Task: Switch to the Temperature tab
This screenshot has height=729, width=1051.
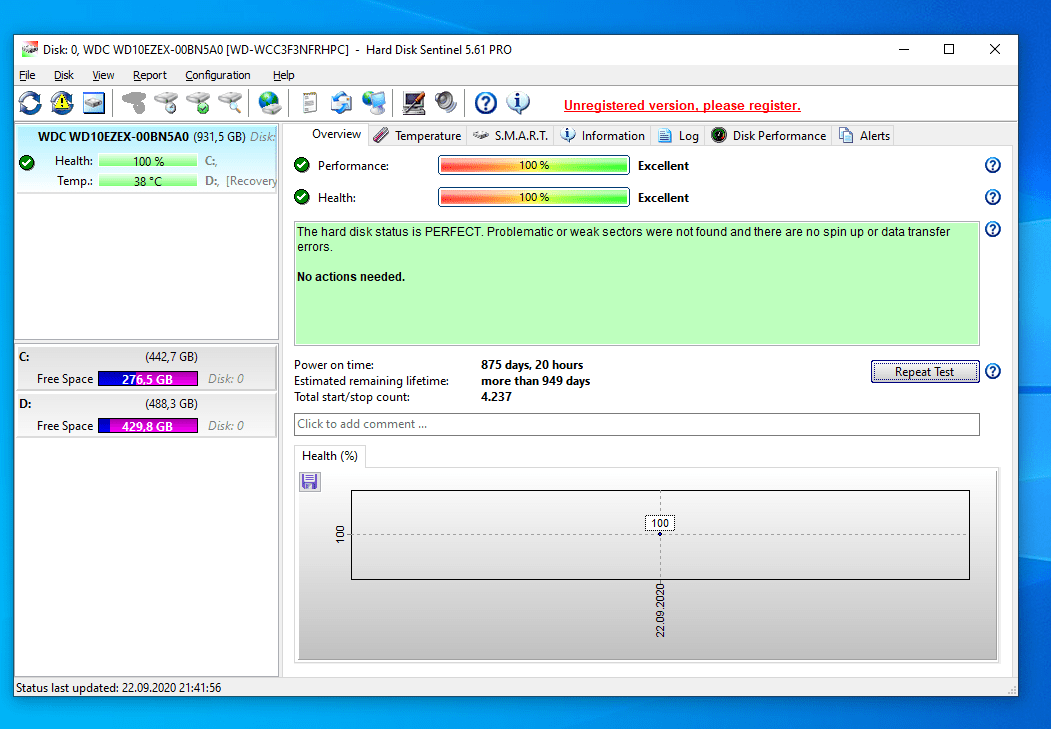Action: coord(417,135)
